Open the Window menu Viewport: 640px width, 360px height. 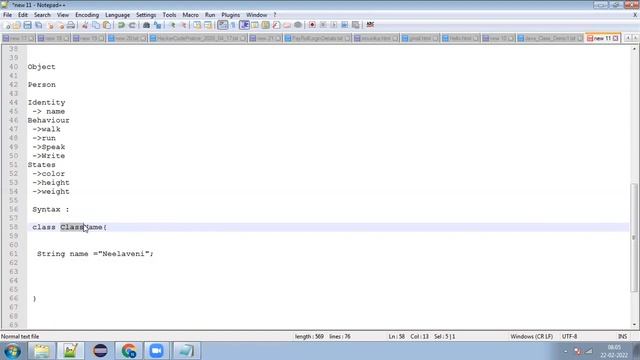[256, 15]
